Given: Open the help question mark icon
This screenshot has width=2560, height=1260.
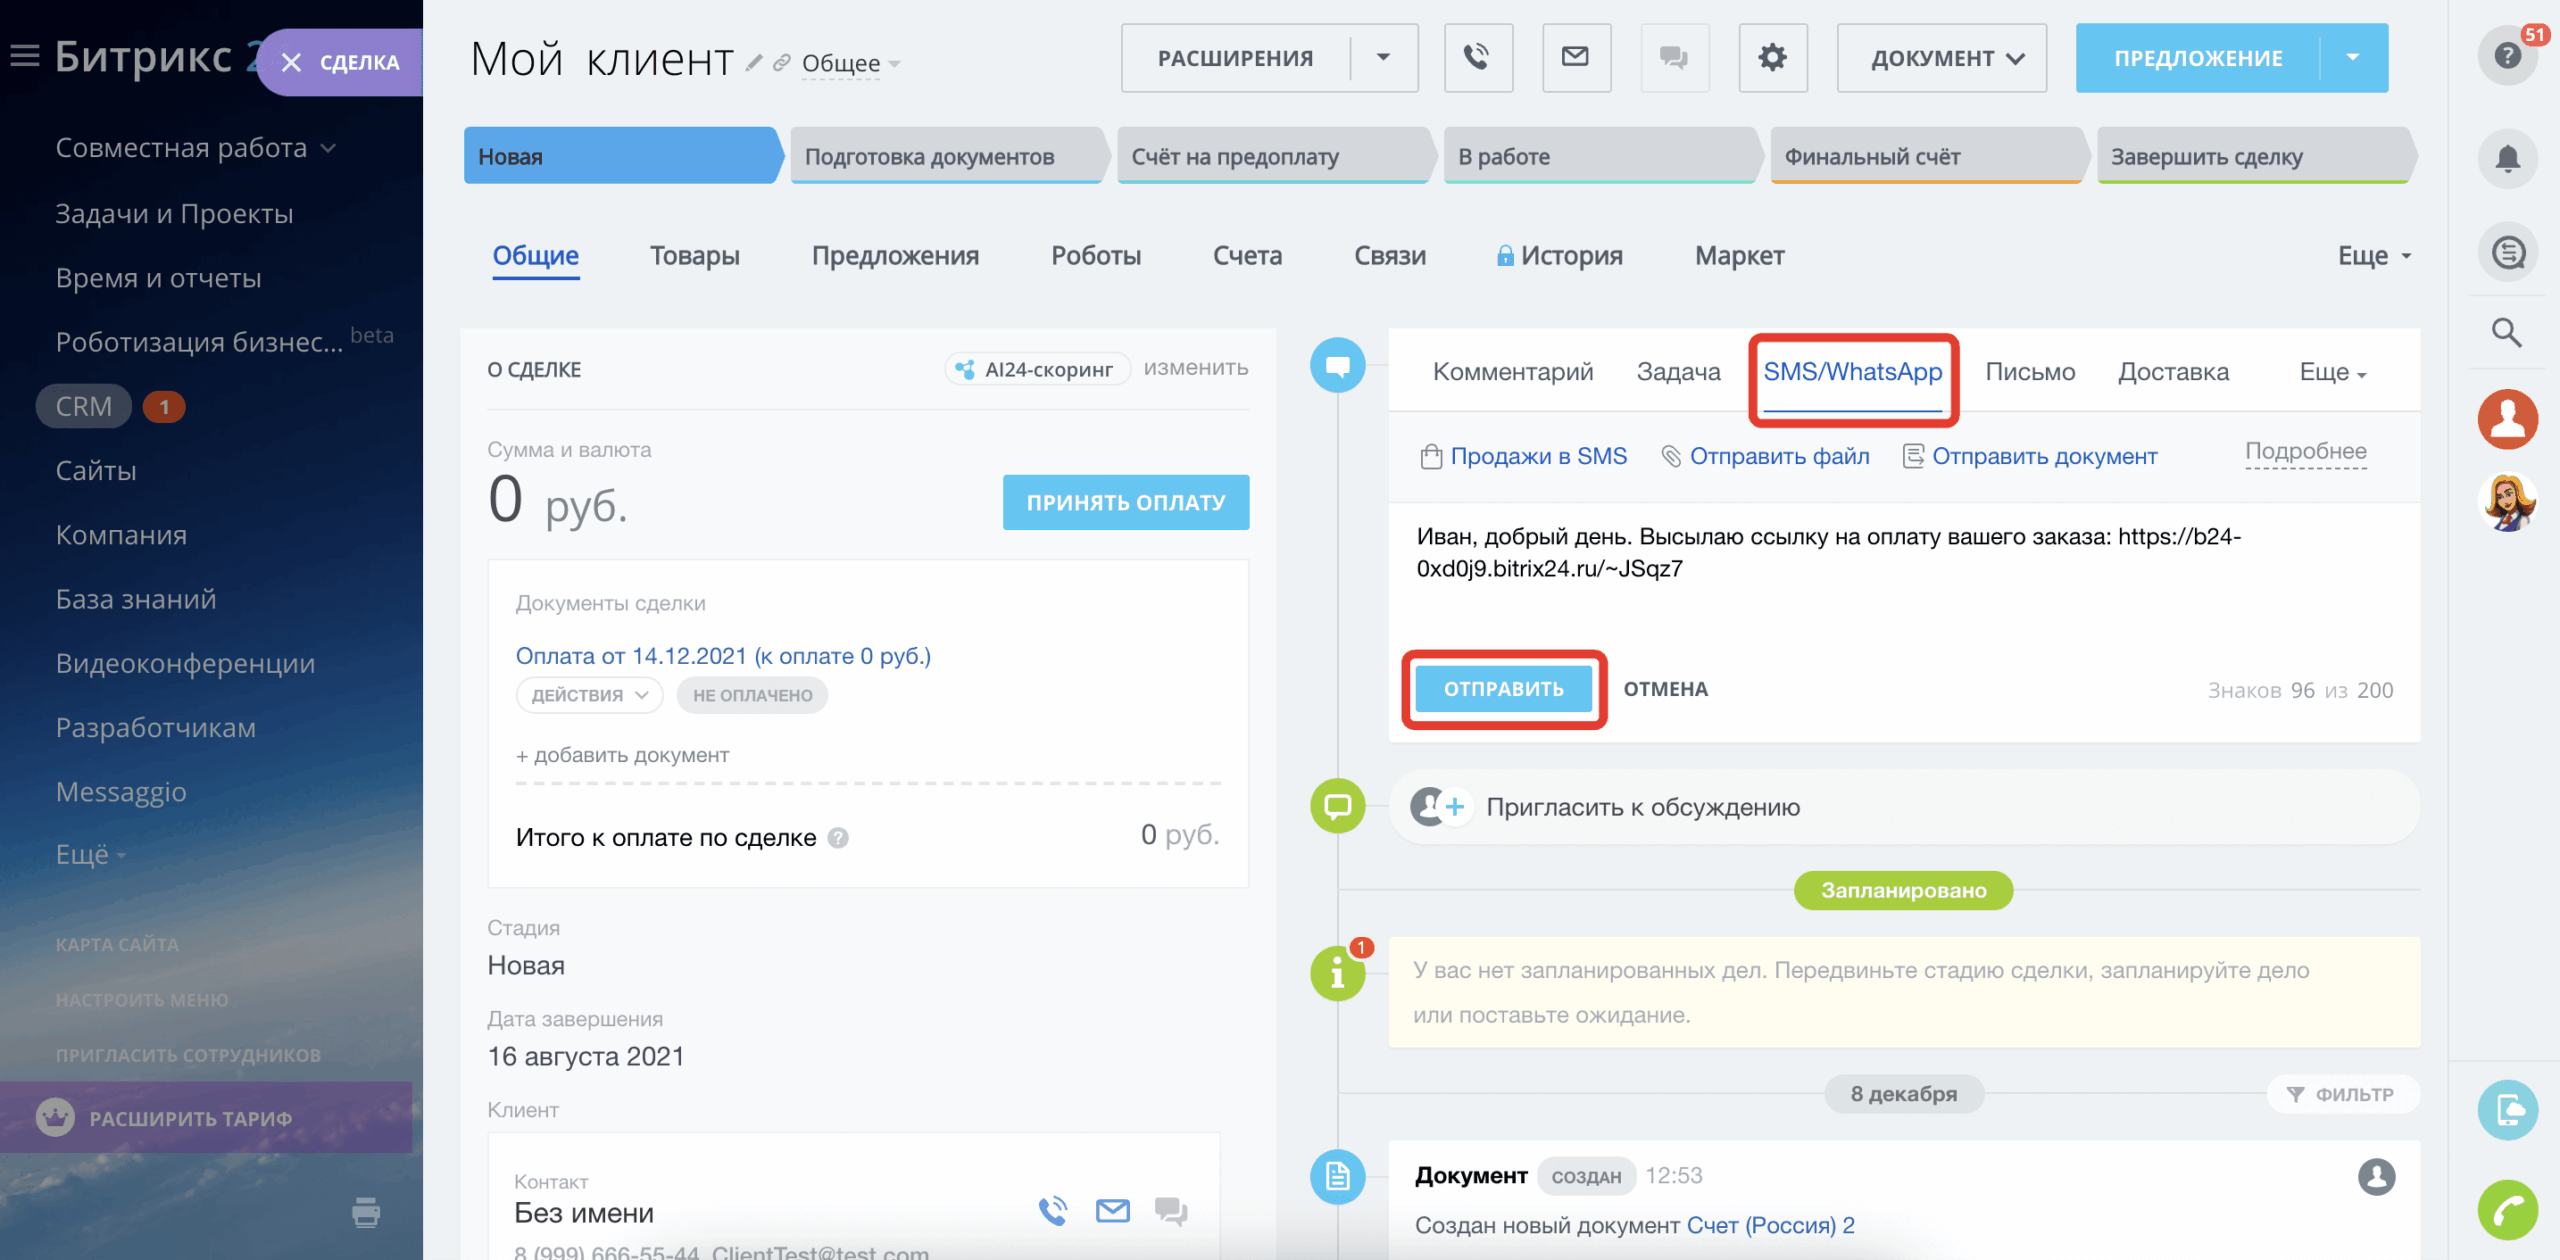Looking at the screenshot, I should point(2507,55).
